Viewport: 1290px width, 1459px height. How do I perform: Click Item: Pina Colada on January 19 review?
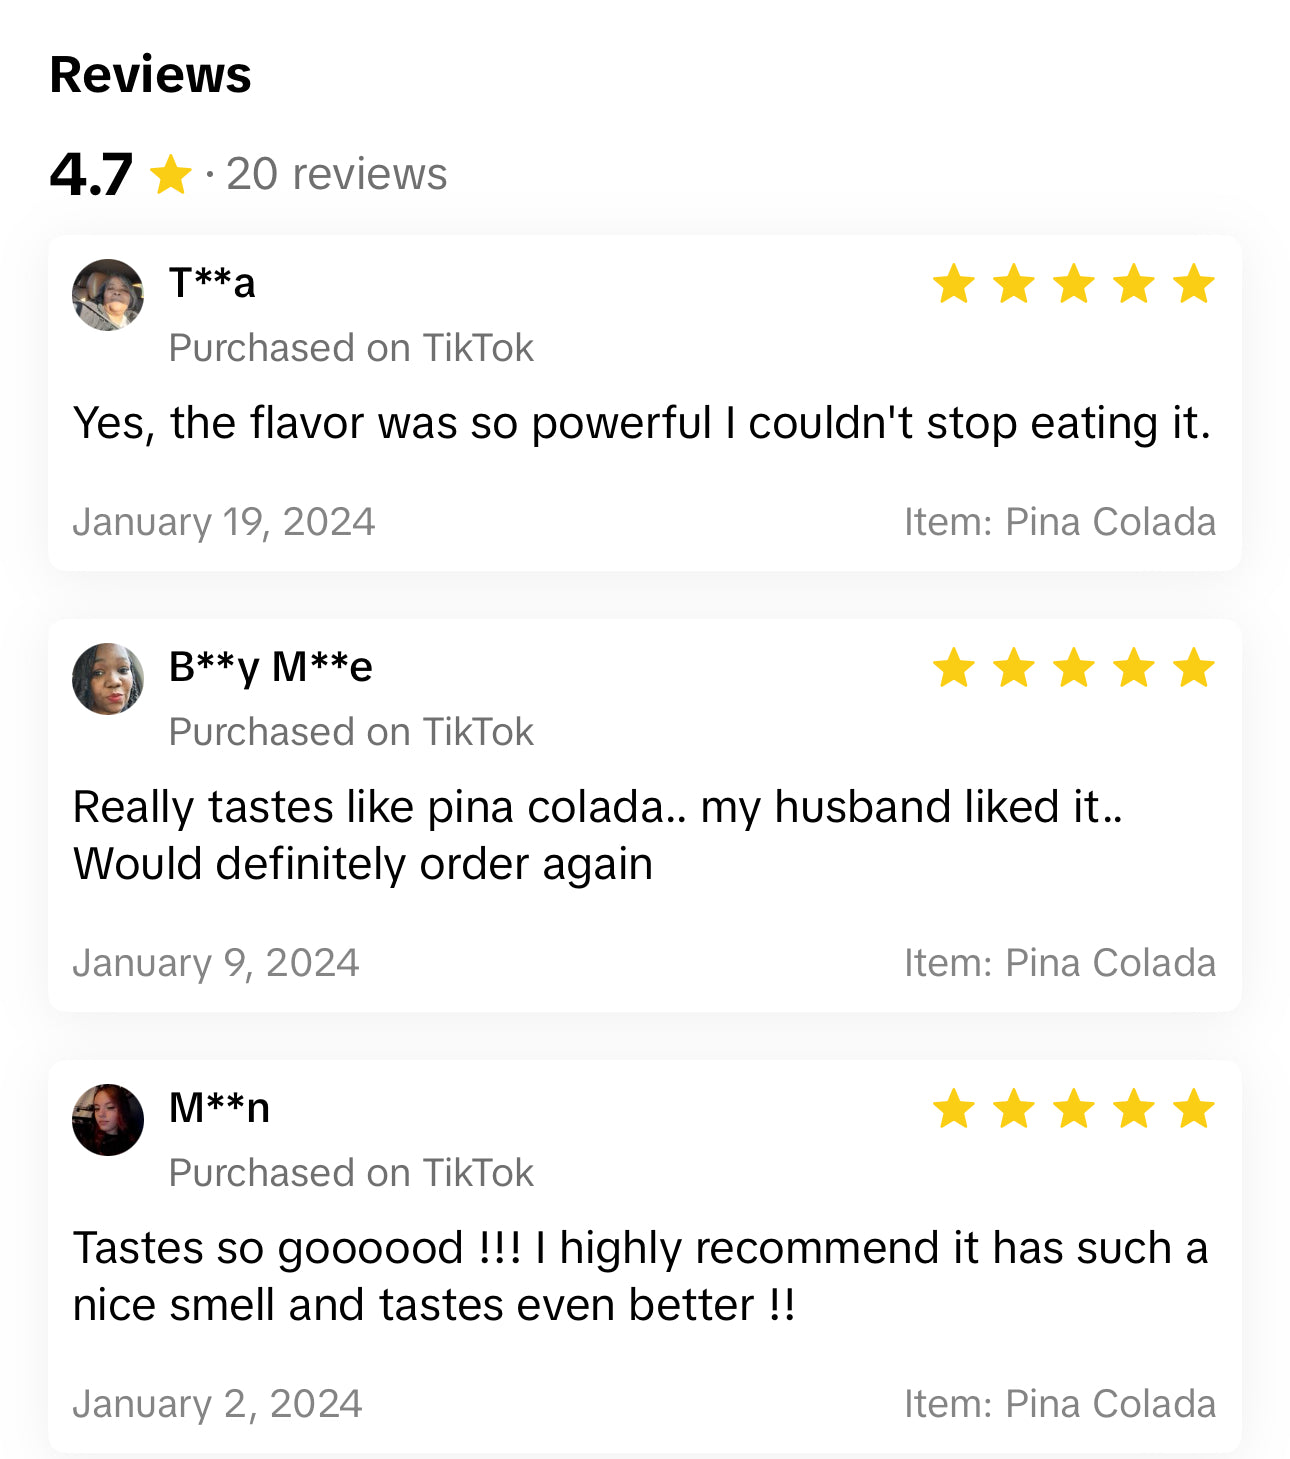click(x=1059, y=522)
